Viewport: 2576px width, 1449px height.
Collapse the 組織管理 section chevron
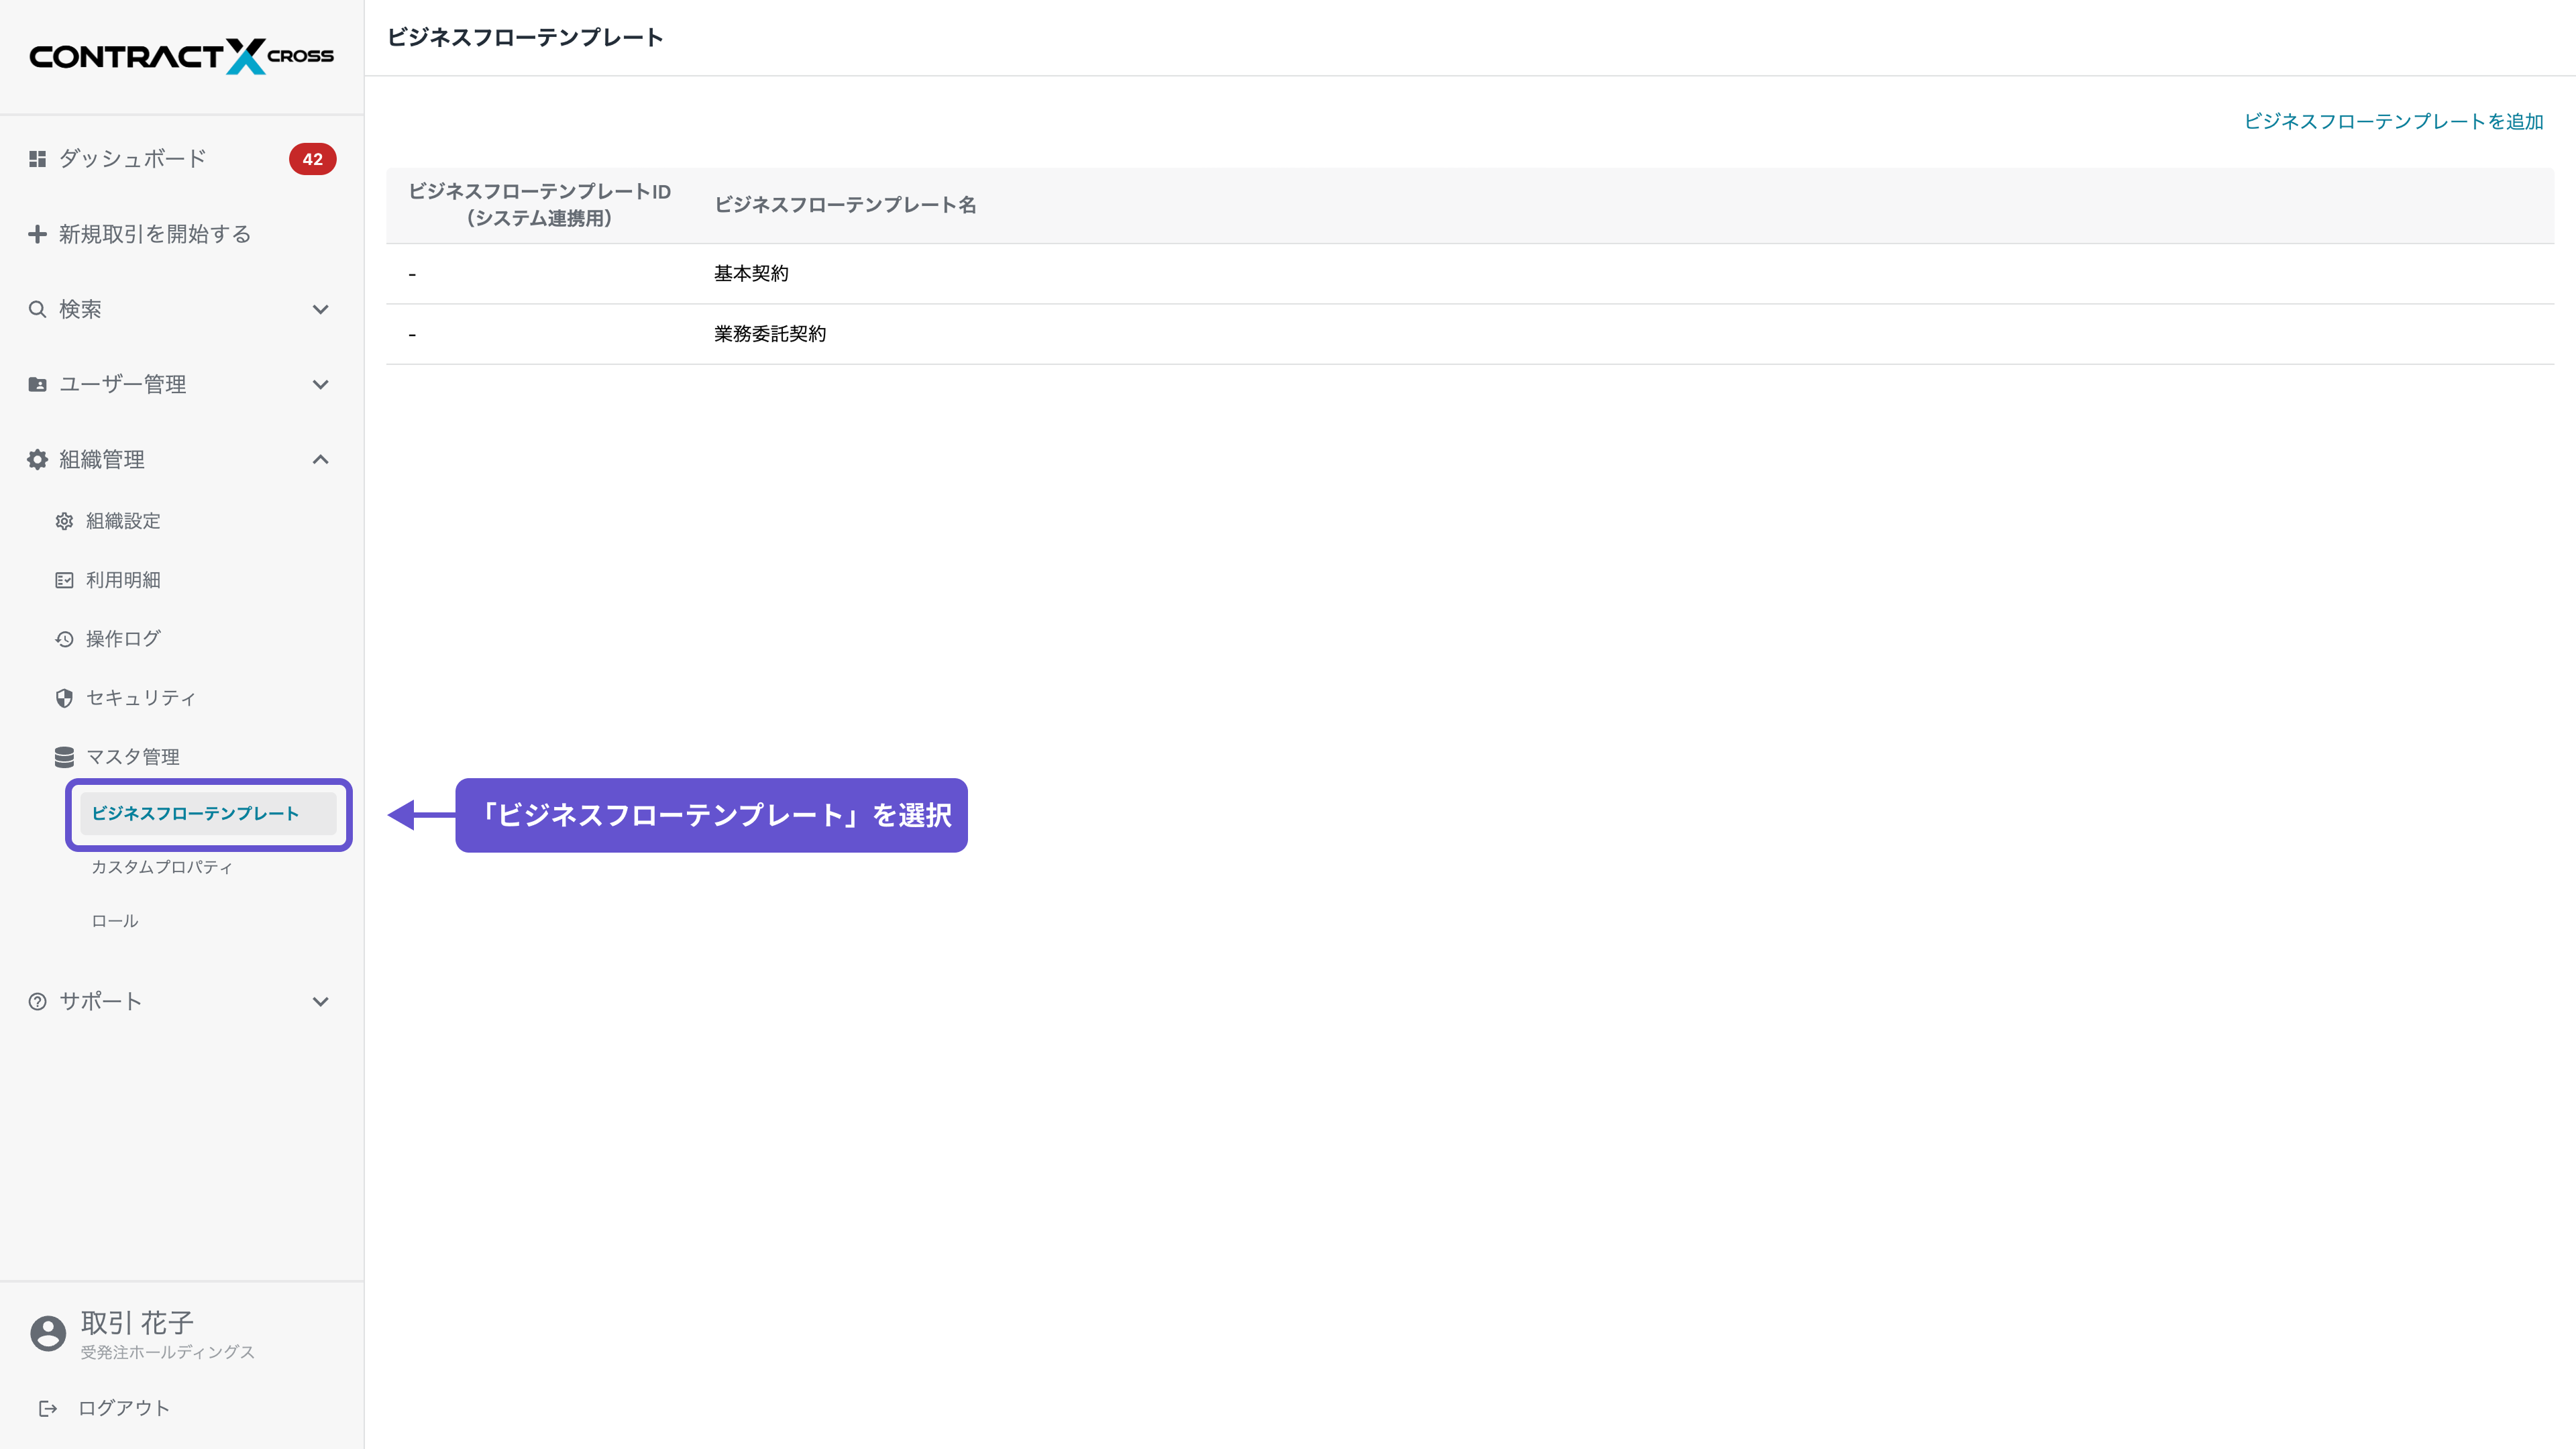(x=320, y=459)
